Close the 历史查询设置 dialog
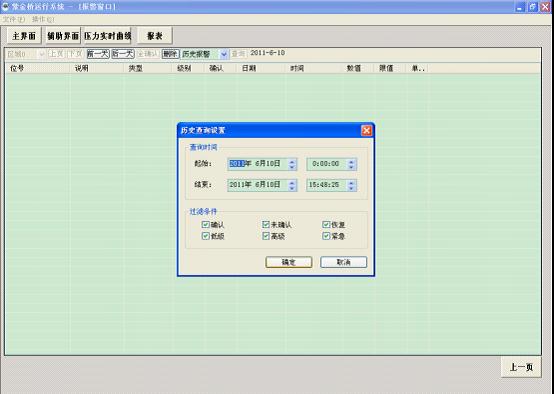The height and width of the screenshot is (394, 554). (x=366, y=130)
